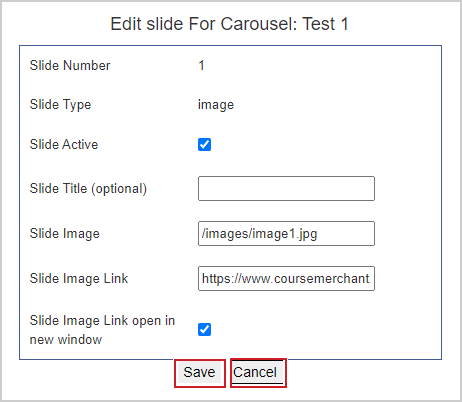Click the Slide Type label

[60, 105]
